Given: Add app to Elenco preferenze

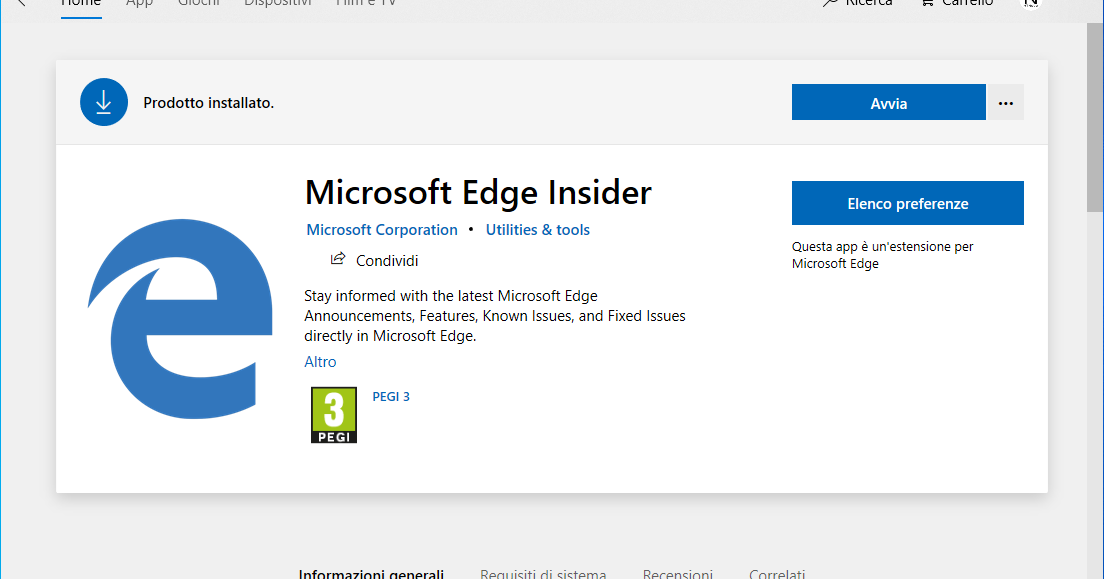Looking at the screenshot, I should point(907,202).
